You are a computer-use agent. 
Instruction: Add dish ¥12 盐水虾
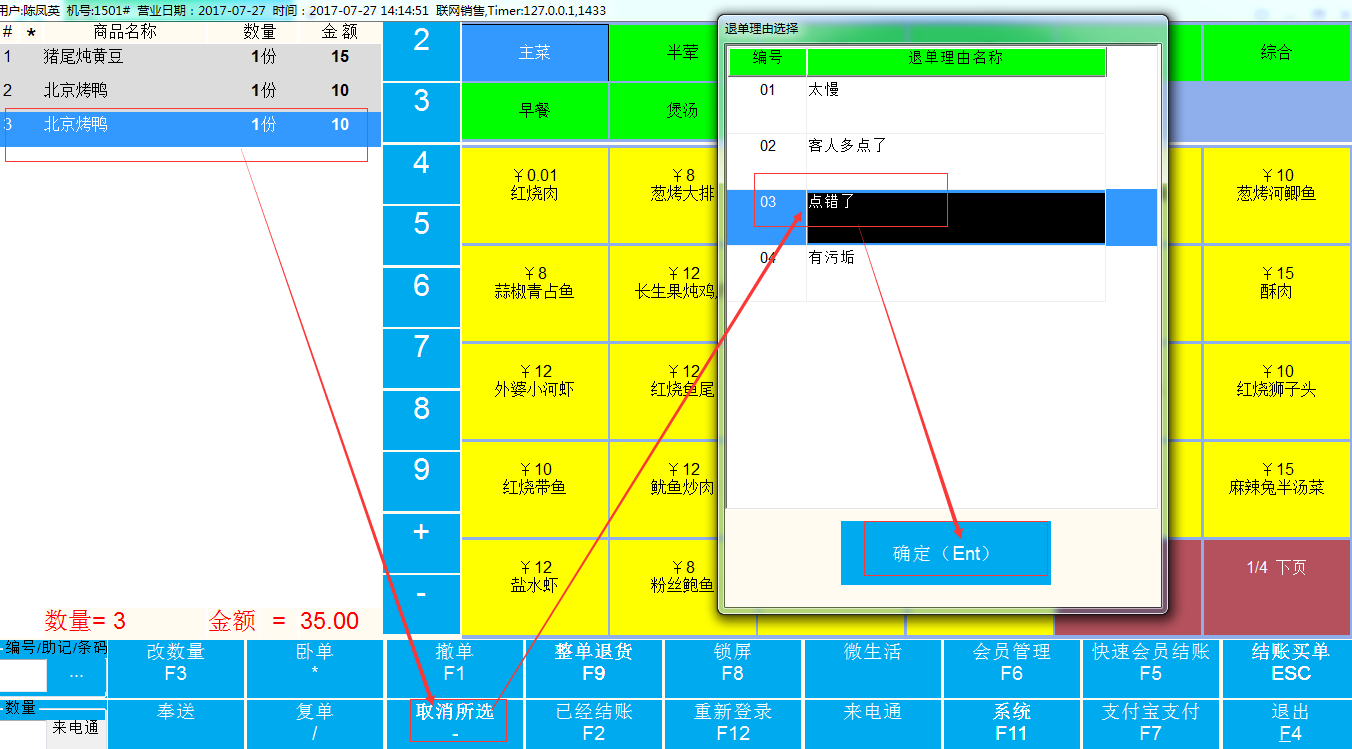click(x=535, y=587)
